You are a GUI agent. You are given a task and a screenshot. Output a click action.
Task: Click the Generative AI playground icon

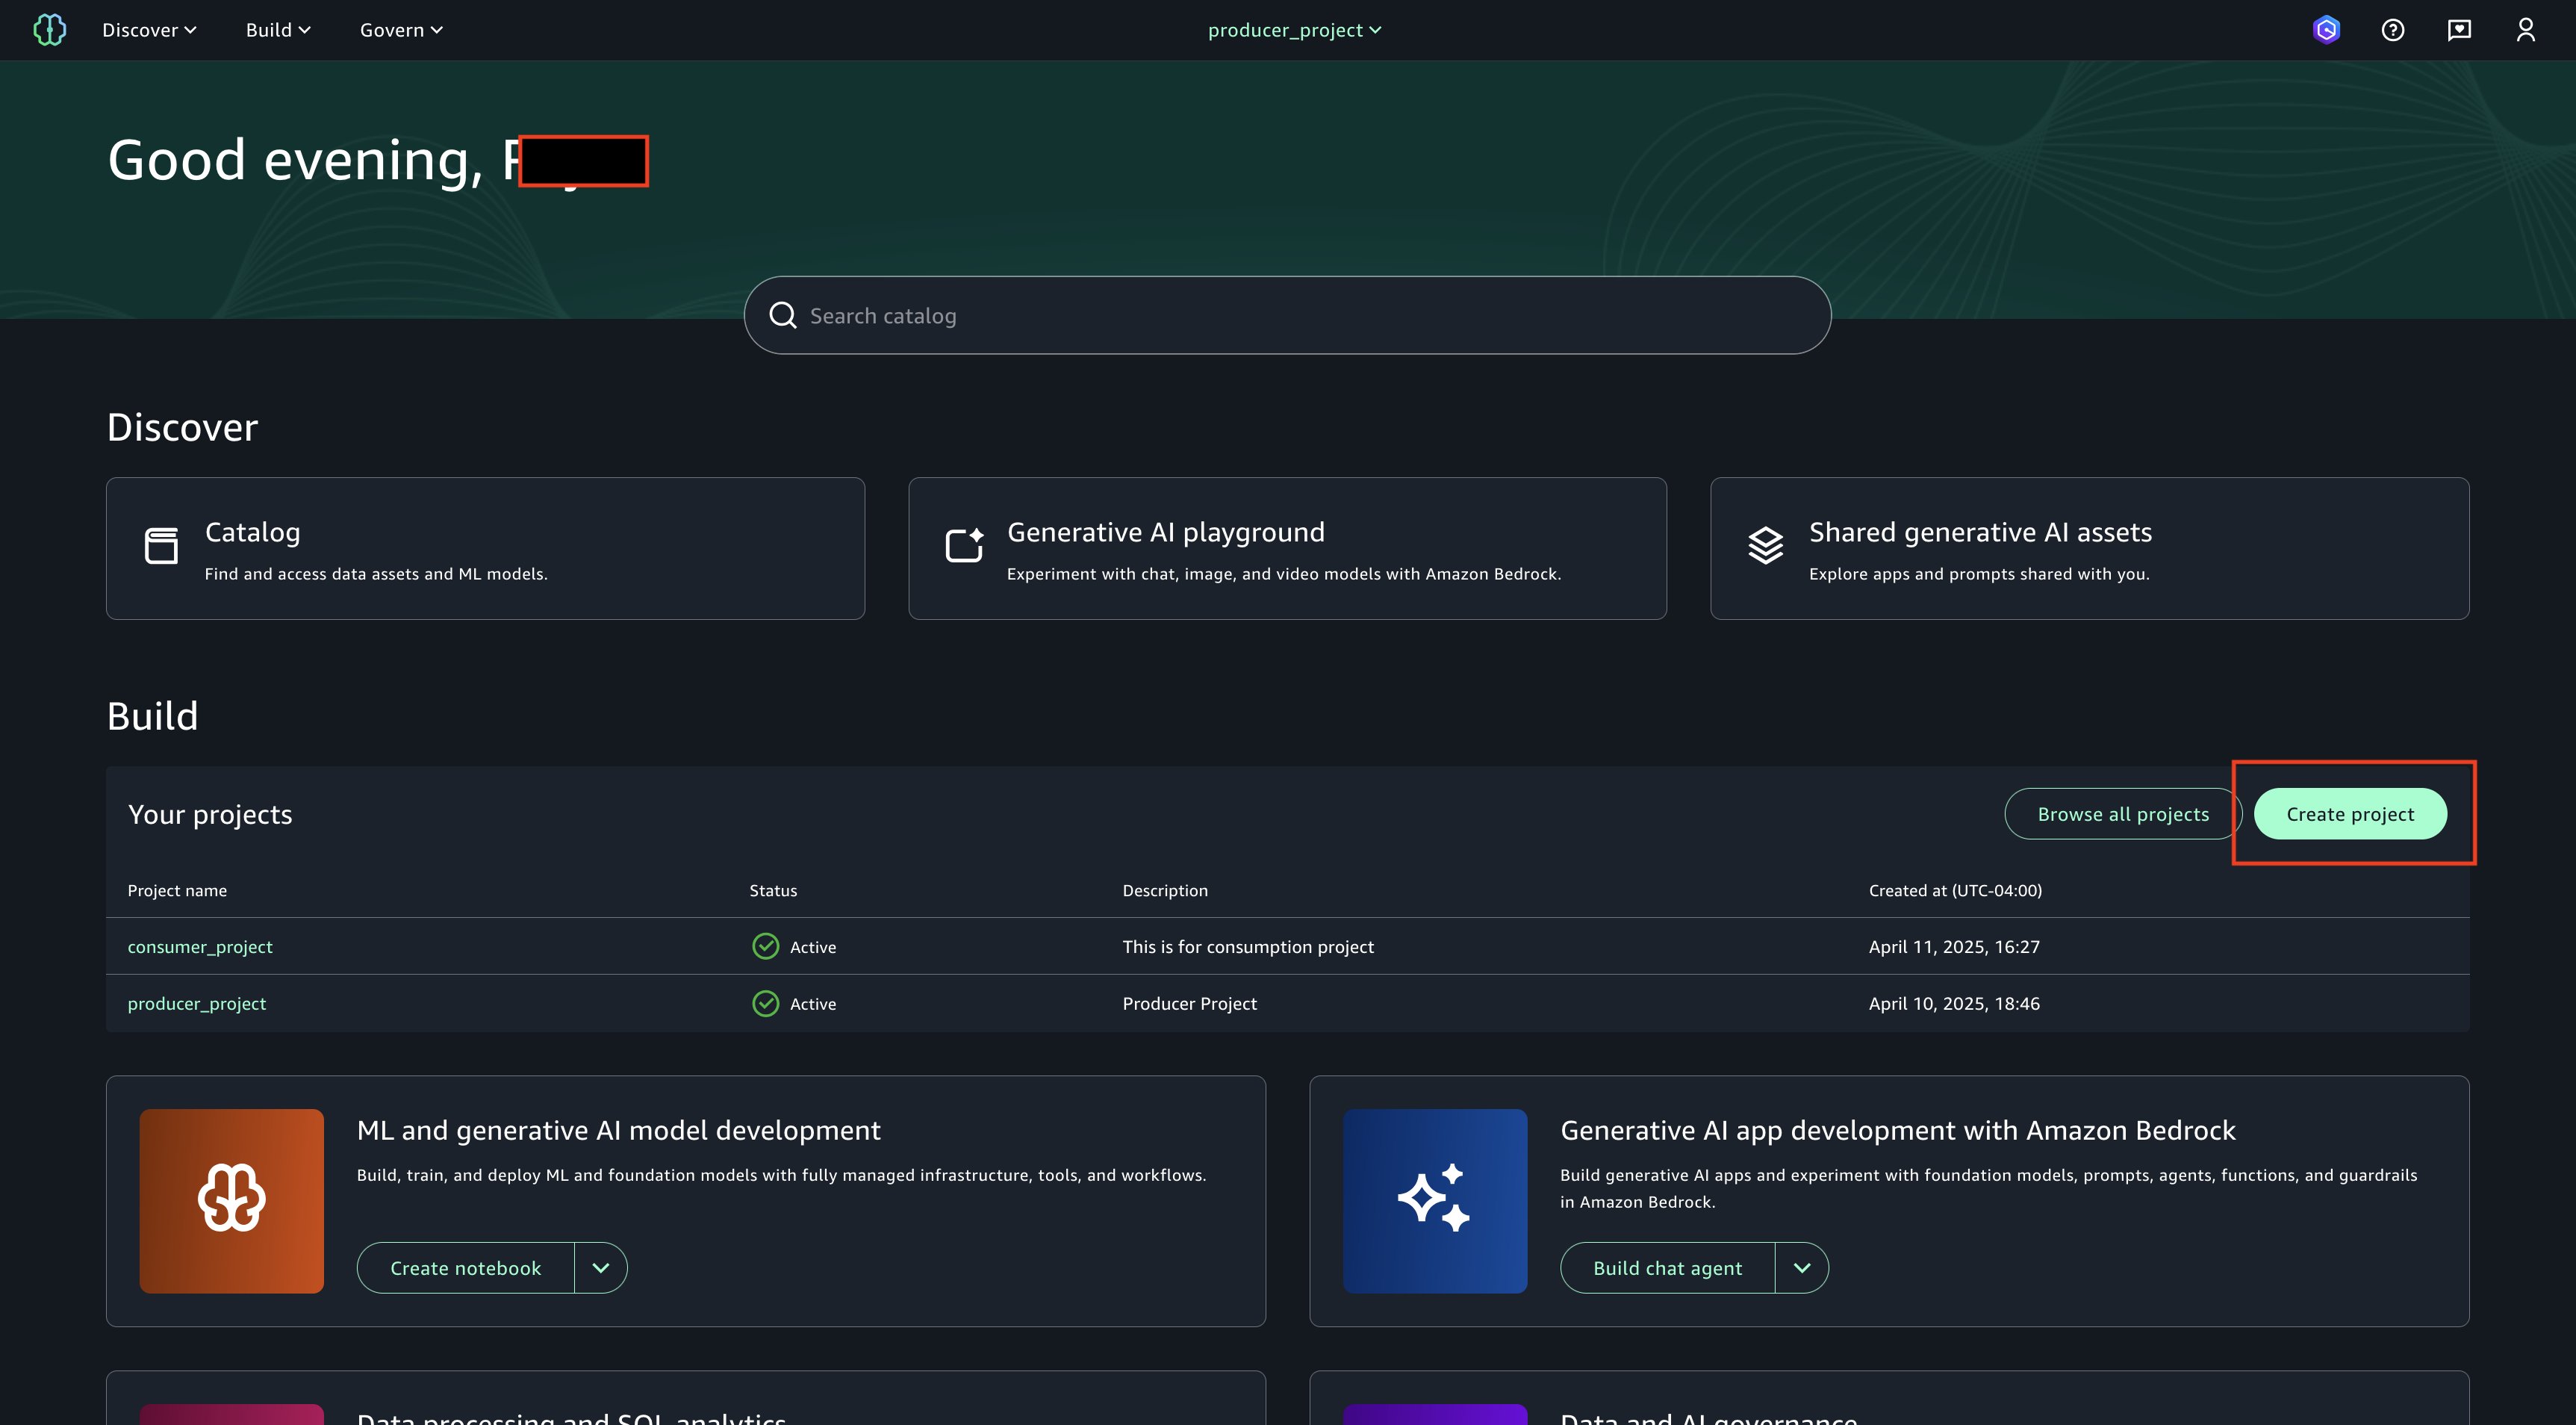coord(964,546)
